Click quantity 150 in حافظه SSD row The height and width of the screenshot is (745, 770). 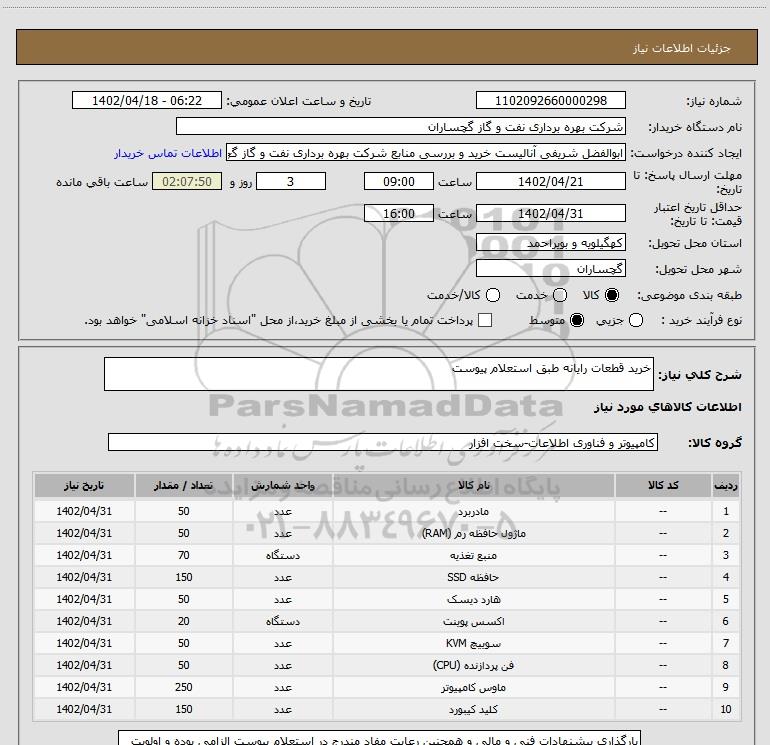pyautogui.click(x=184, y=578)
